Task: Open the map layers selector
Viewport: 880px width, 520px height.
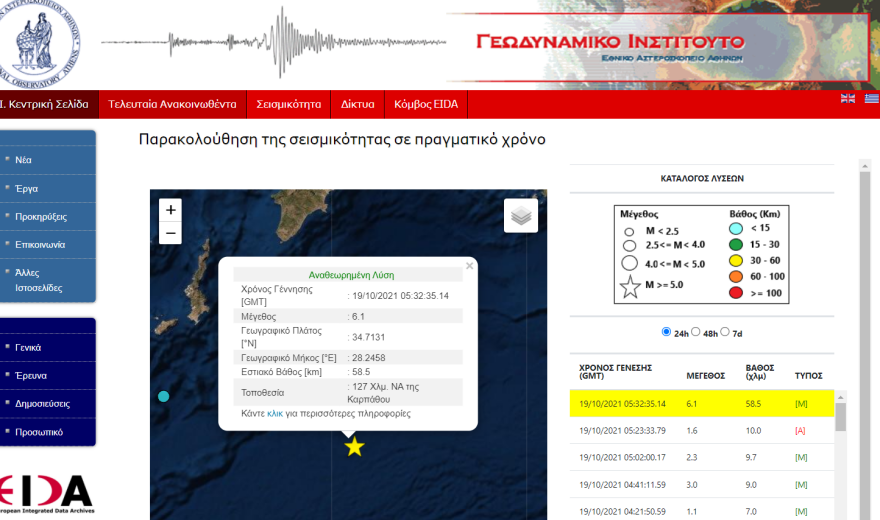Action: pyautogui.click(x=520, y=215)
